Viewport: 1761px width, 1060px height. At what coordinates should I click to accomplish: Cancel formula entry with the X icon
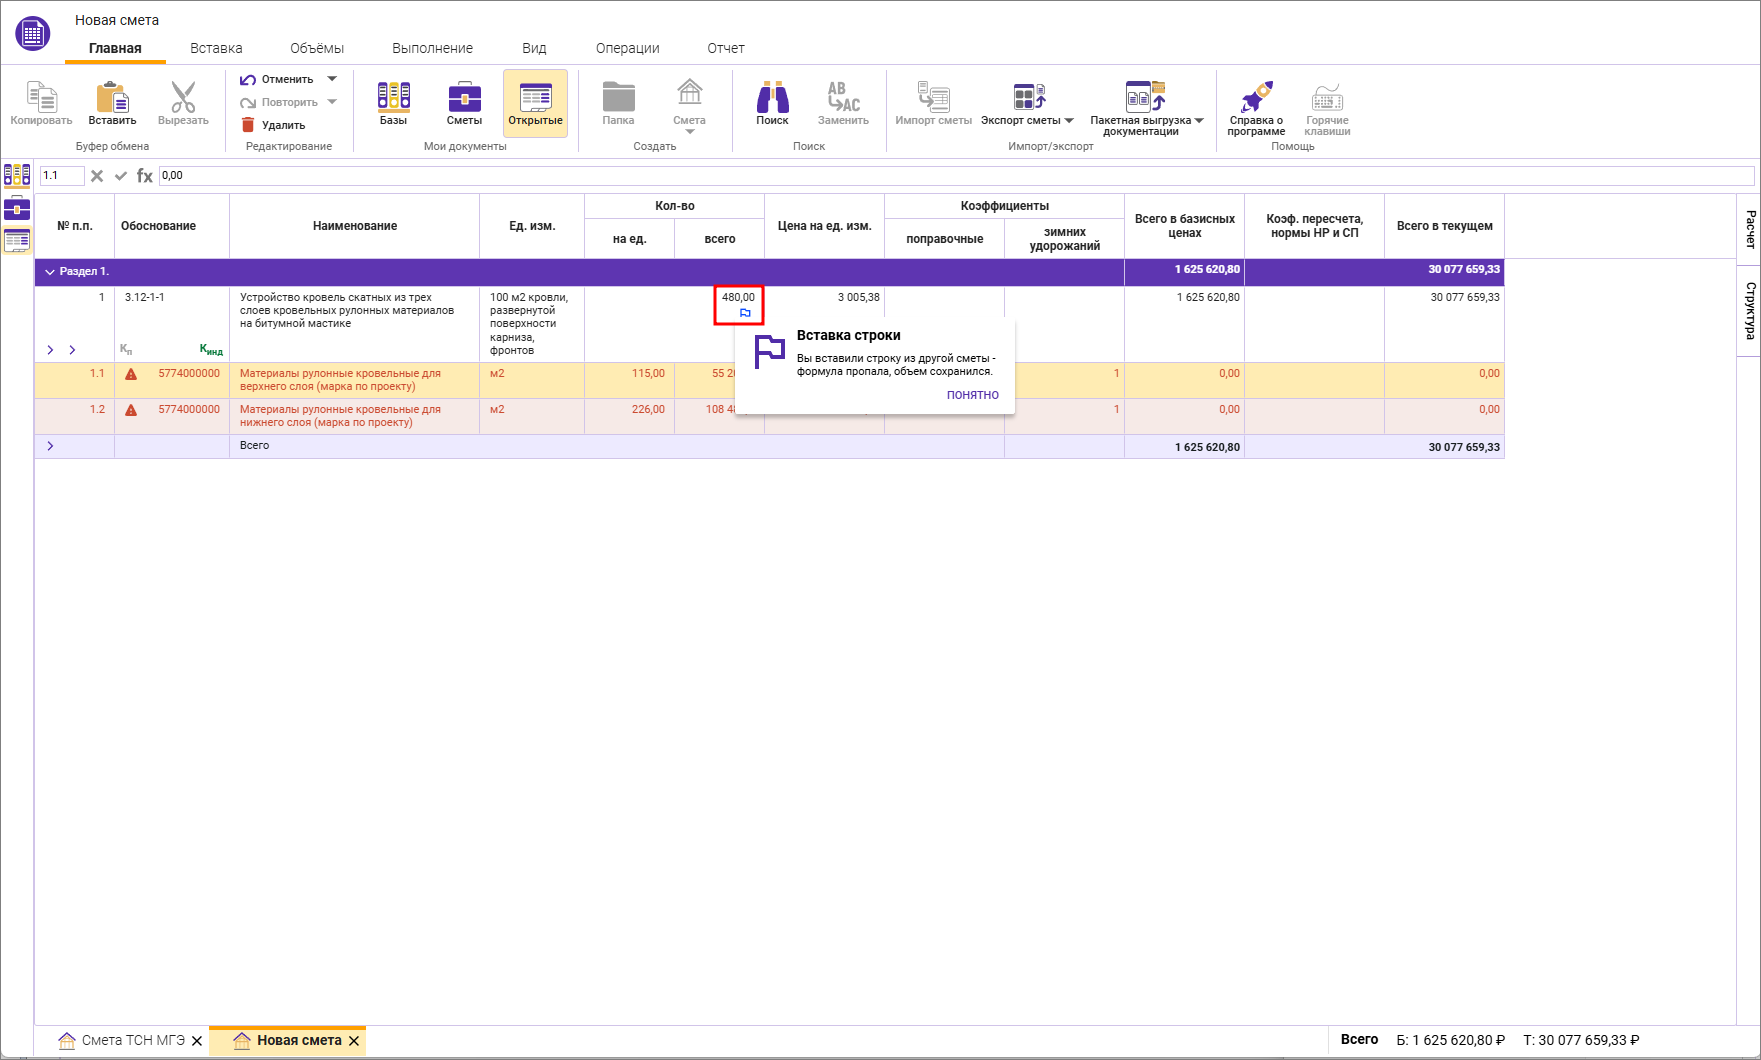[x=97, y=176]
